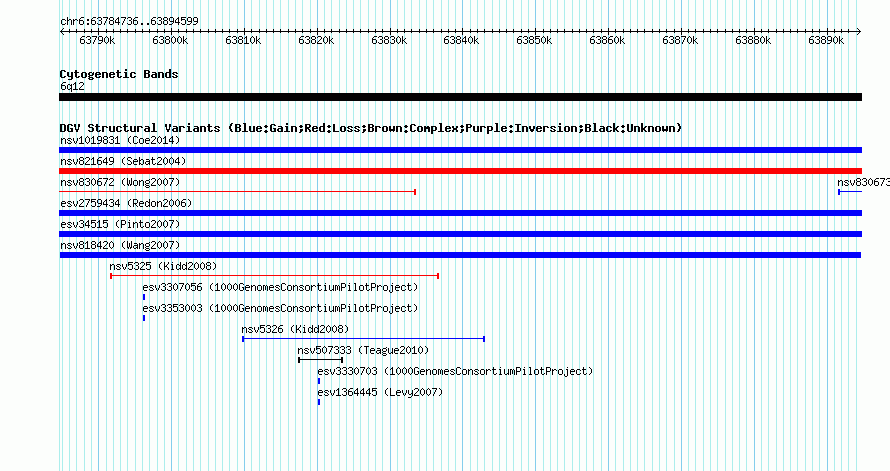This screenshot has height=471, width=890.
Task: Select the nsv507333 (Teague2010) black variant line
Action: (x=321, y=360)
